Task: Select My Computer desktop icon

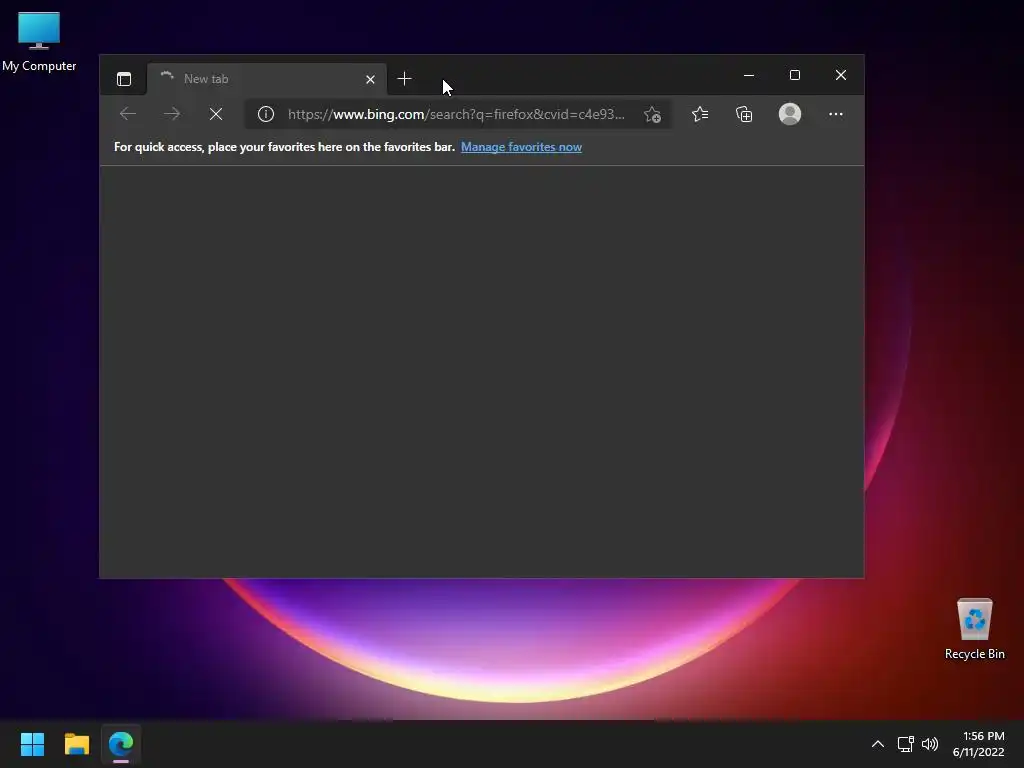Action: pos(39,42)
